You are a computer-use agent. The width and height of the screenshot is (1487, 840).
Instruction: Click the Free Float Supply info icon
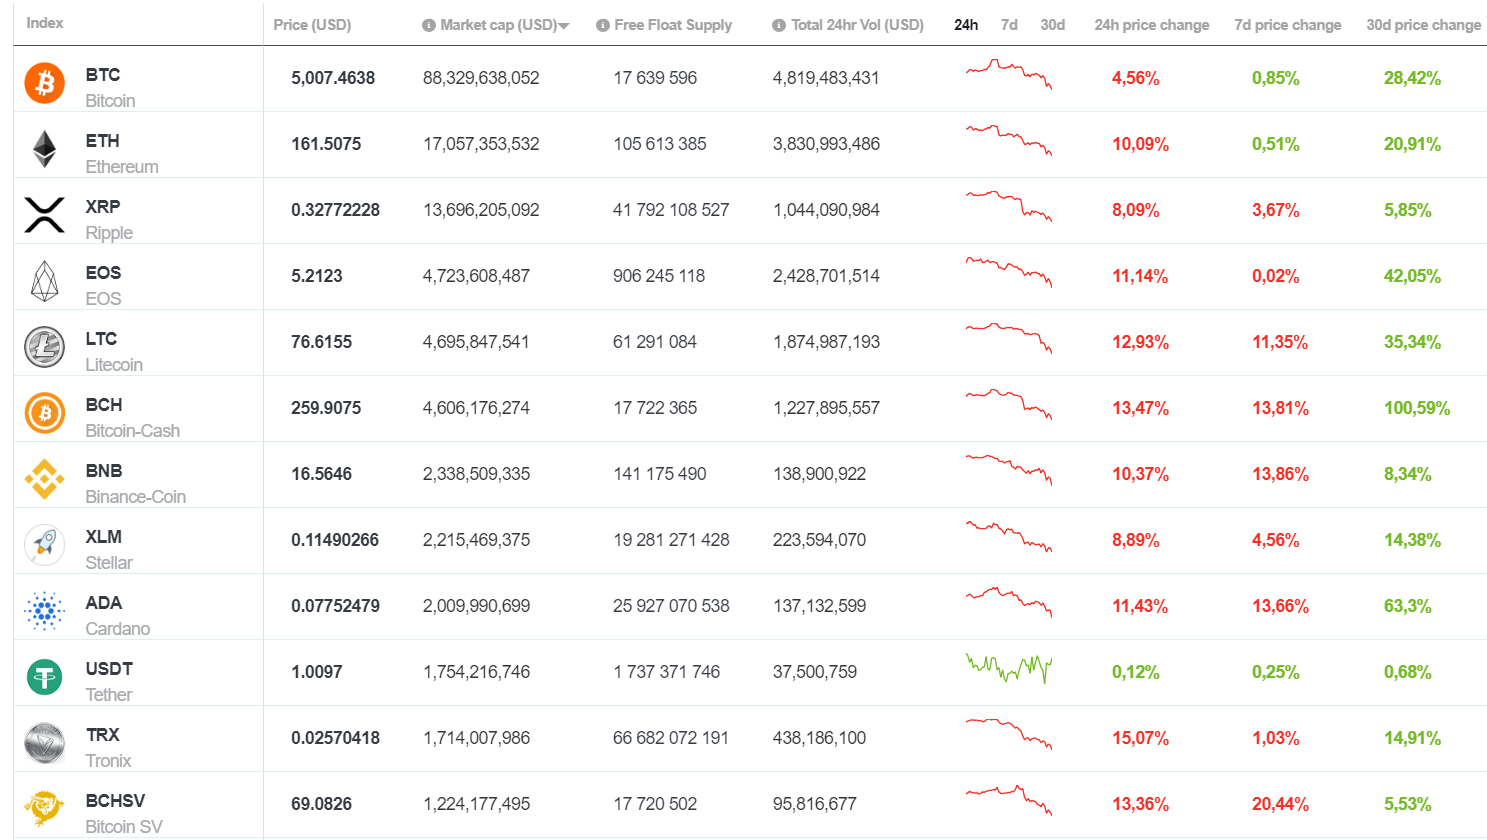(602, 25)
